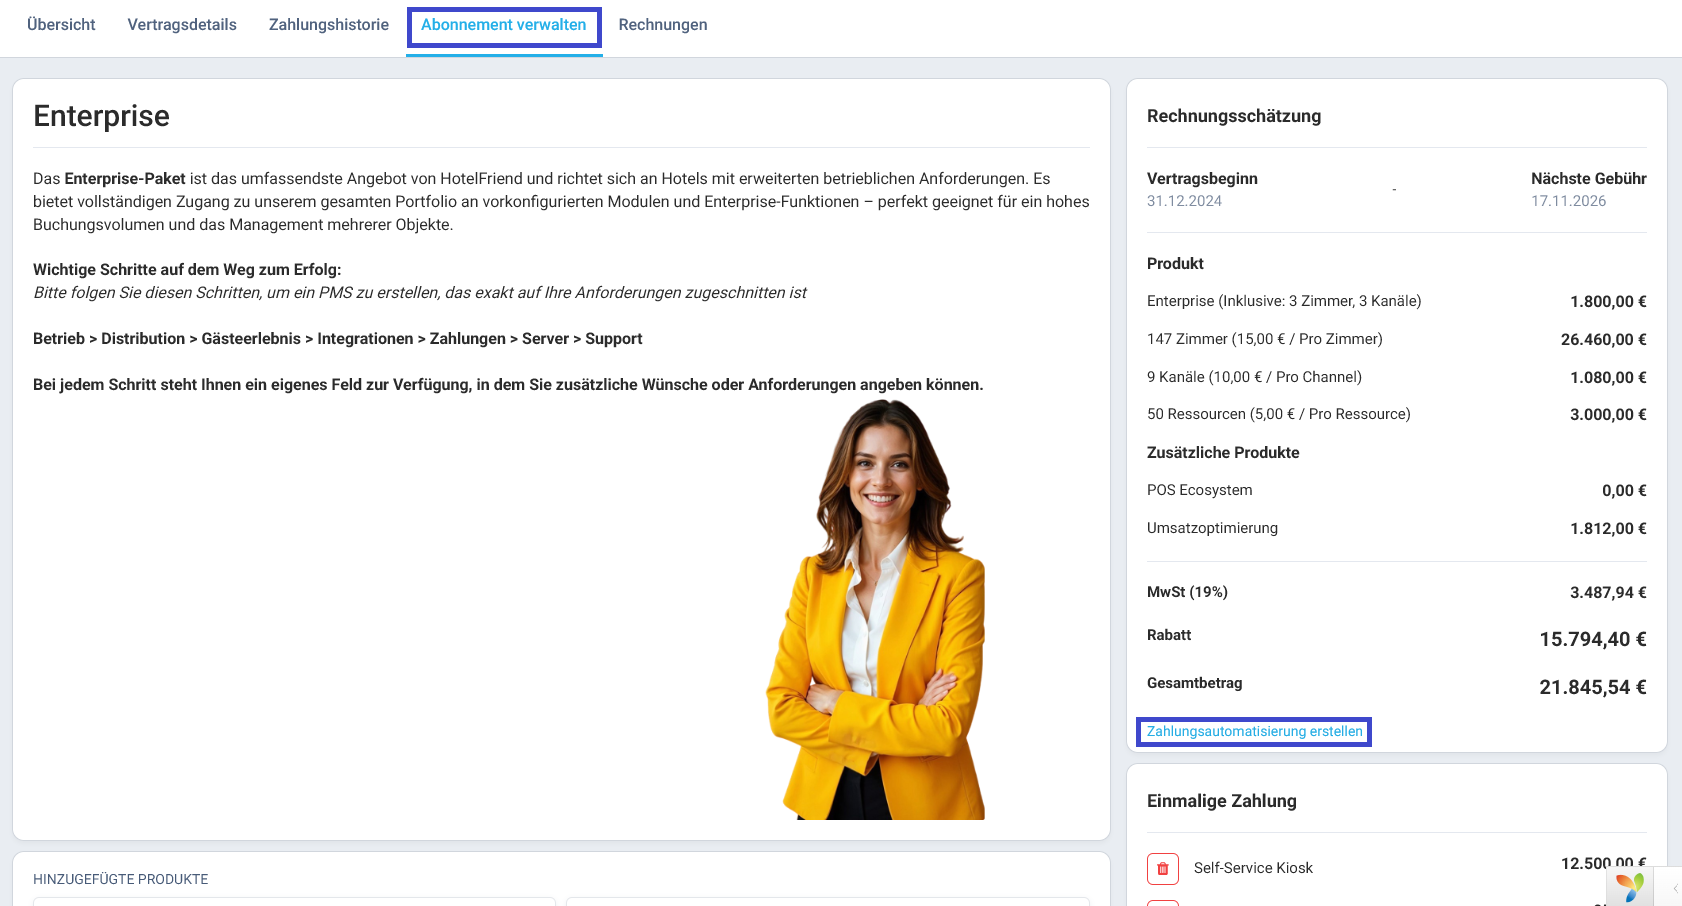Click the Zahlungsautomatisierung erstellen link
Screen dimensions: 1682x906
(x=1255, y=731)
